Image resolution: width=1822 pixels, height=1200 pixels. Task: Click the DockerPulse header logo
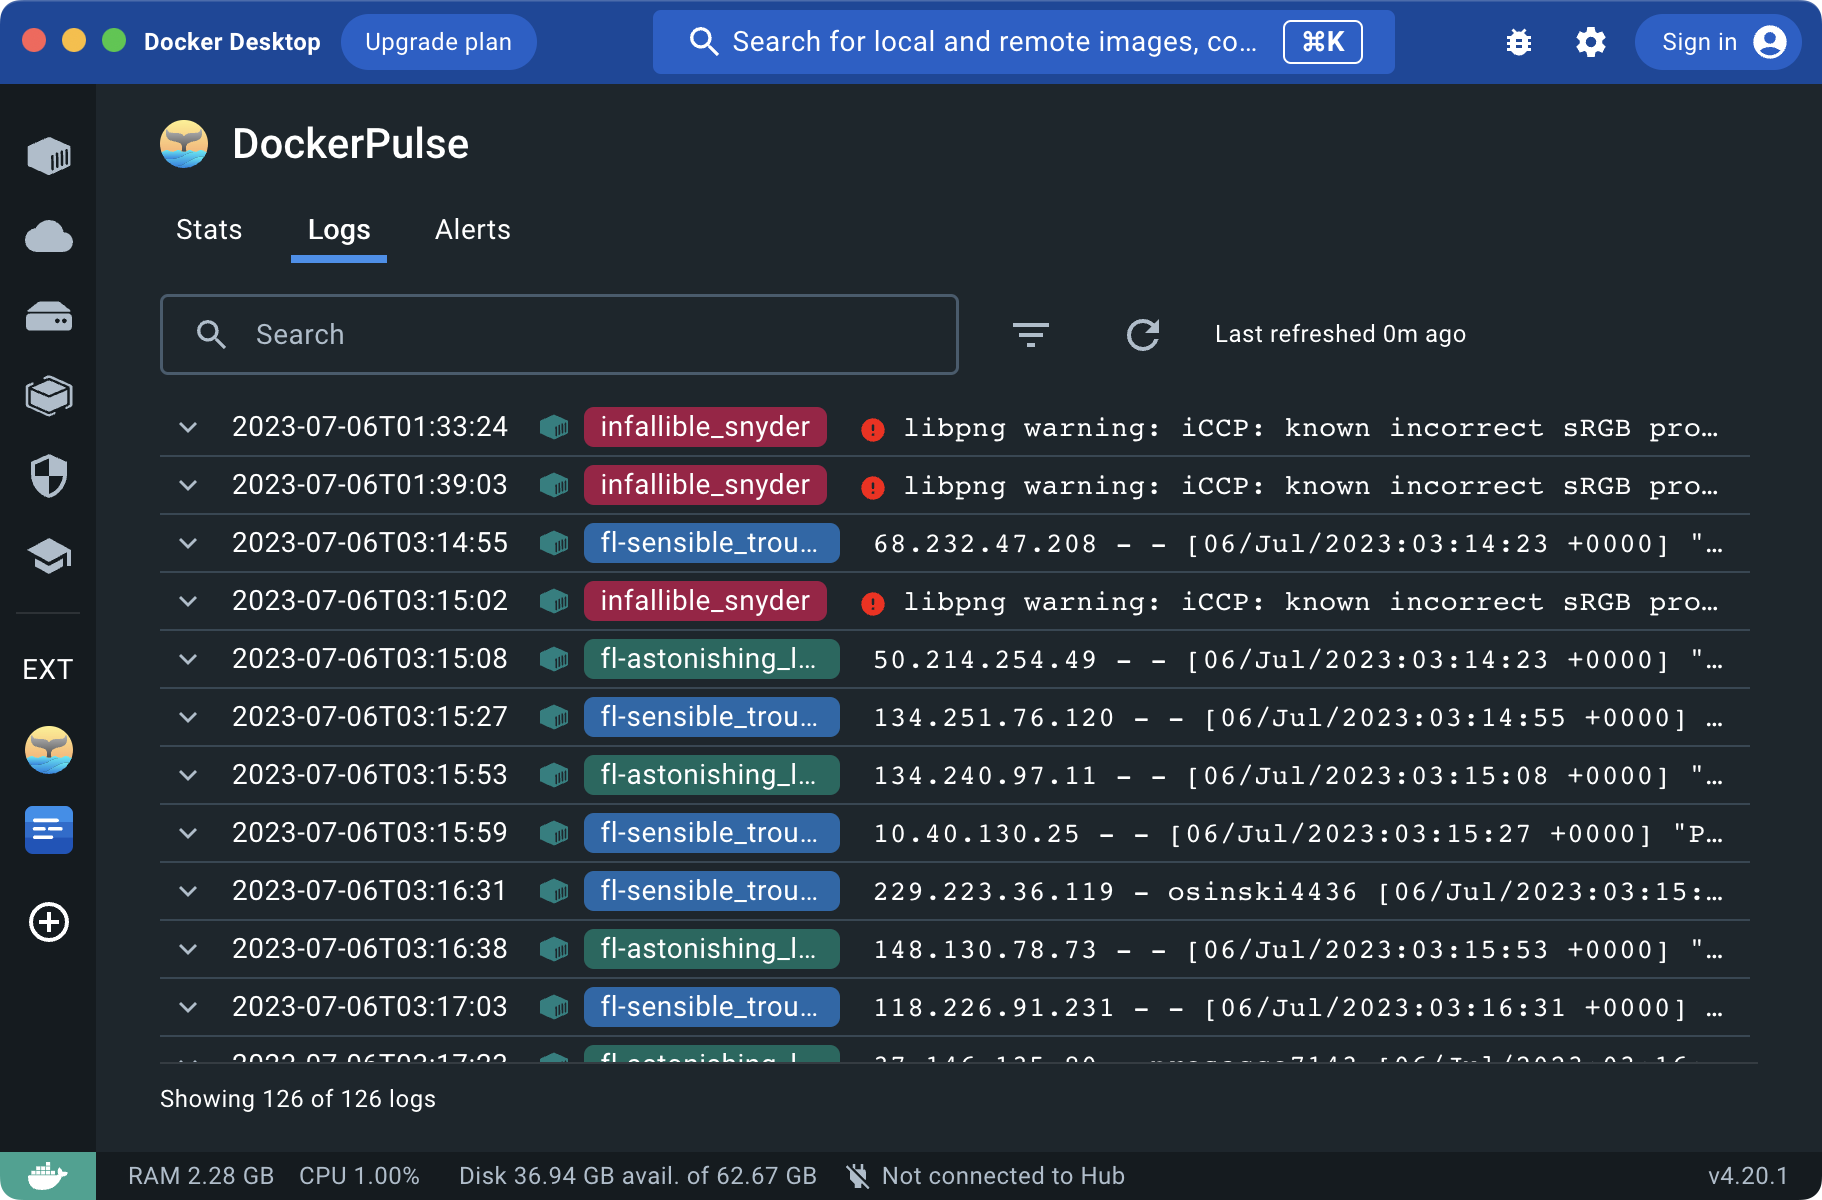pos(184,144)
